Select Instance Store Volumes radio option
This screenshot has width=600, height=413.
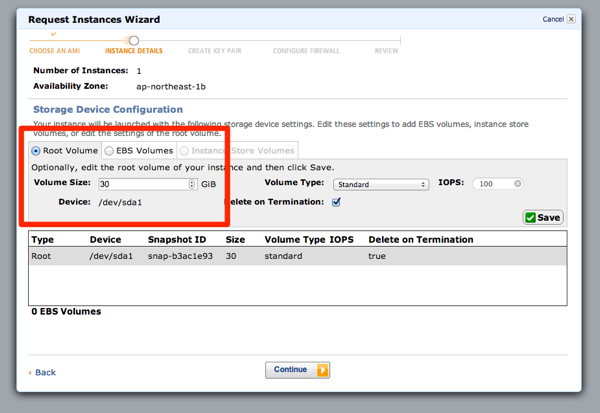click(x=184, y=151)
